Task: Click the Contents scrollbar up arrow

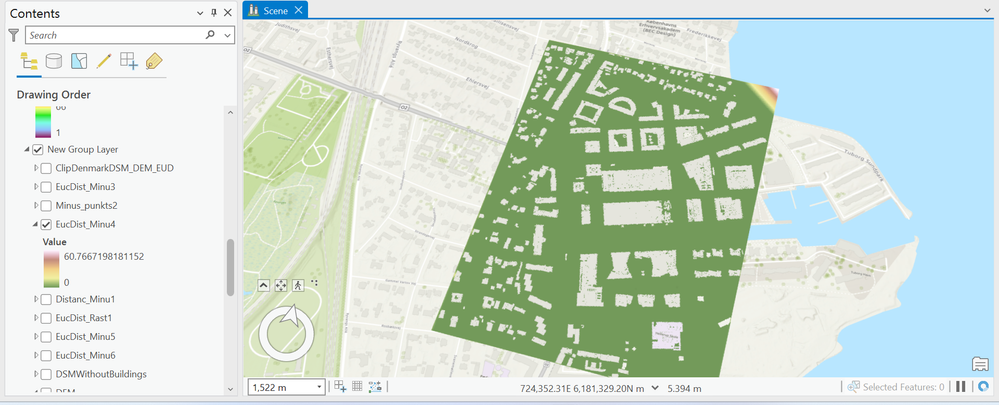Action: pos(231,111)
